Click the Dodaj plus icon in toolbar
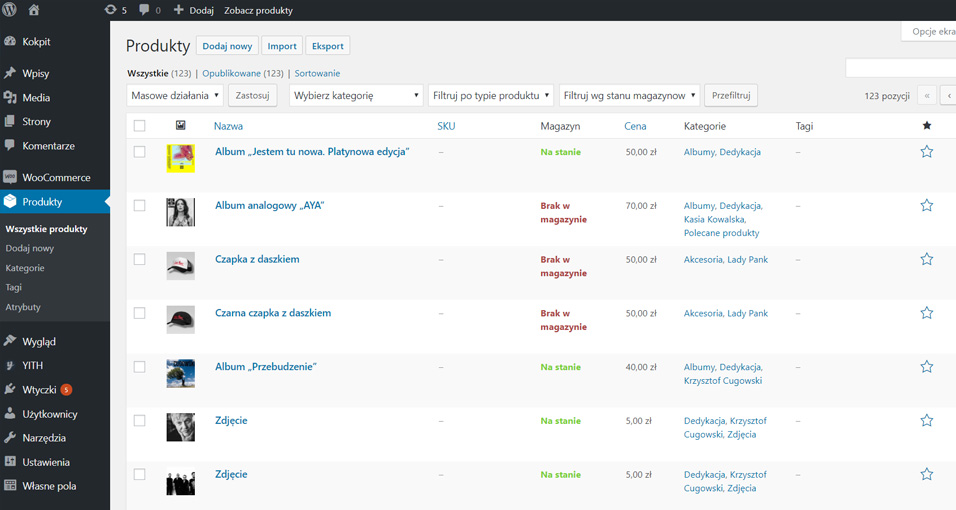 tap(179, 10)
